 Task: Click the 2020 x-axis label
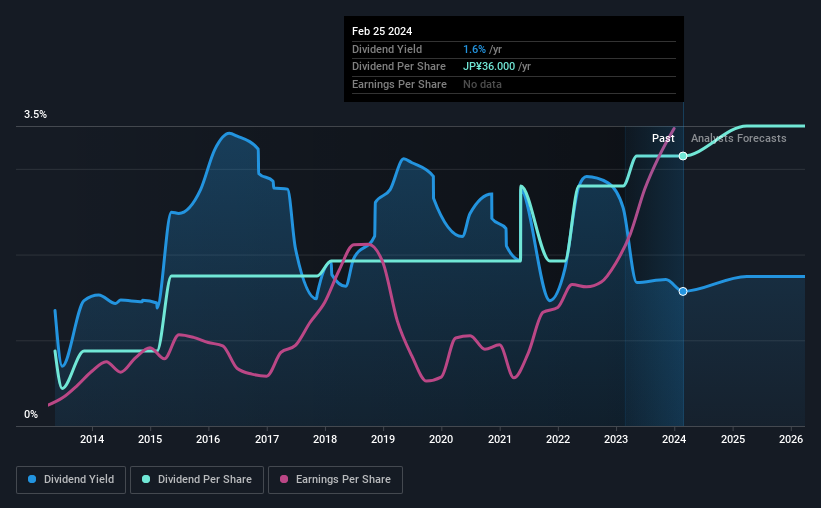coord(441,439)
